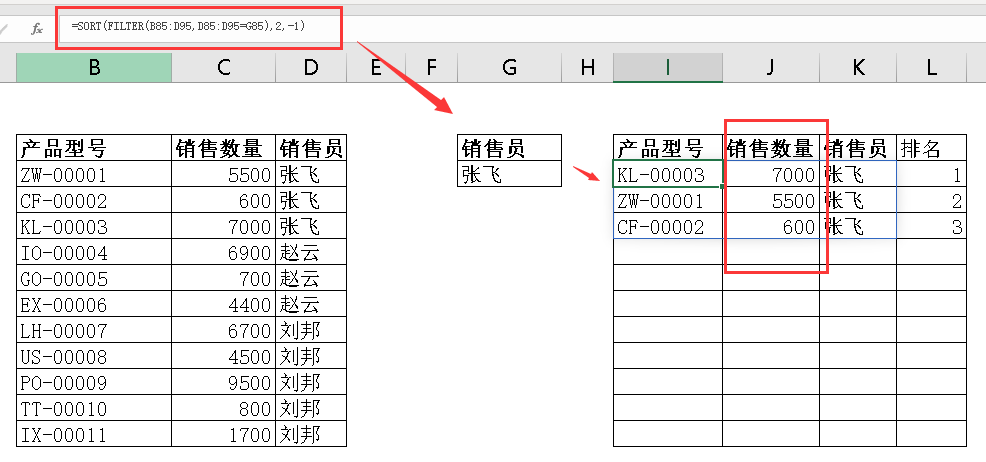Click the 600 value in column J
The image size is (986, 462).
pos(771,226)
